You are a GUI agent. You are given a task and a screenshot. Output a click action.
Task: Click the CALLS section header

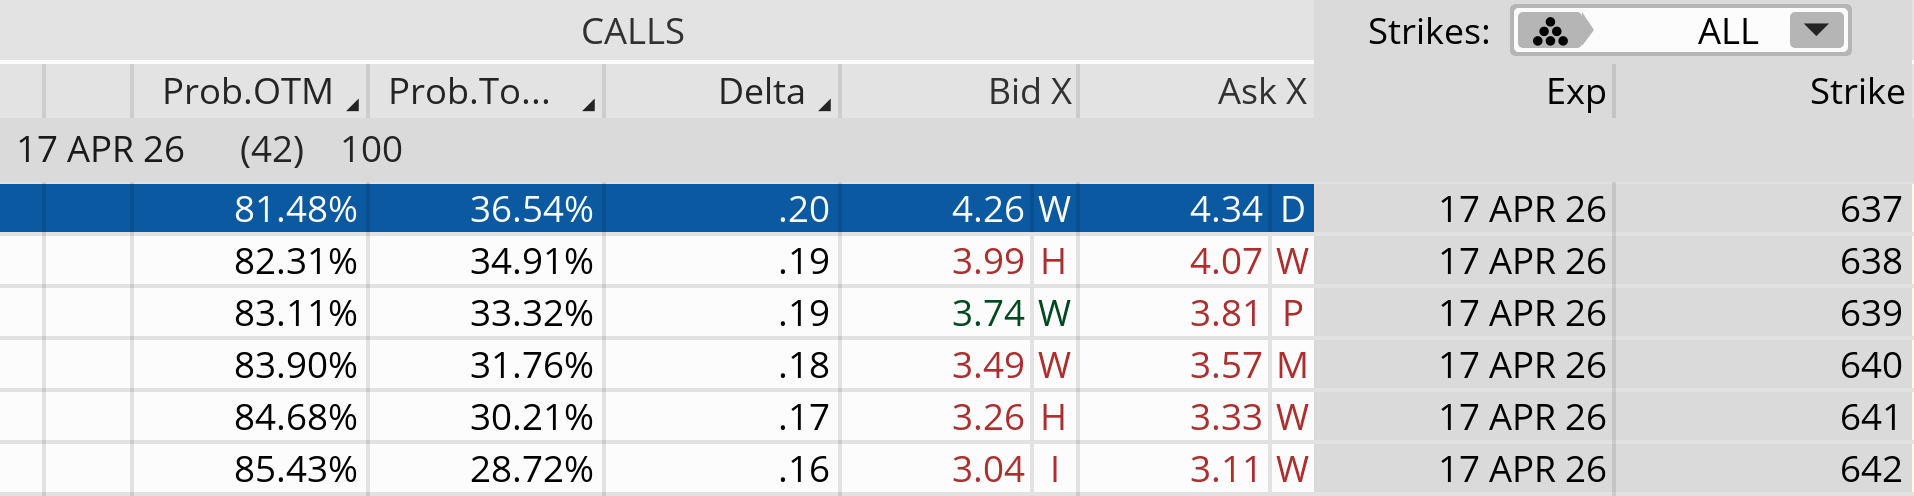[633, 32]
